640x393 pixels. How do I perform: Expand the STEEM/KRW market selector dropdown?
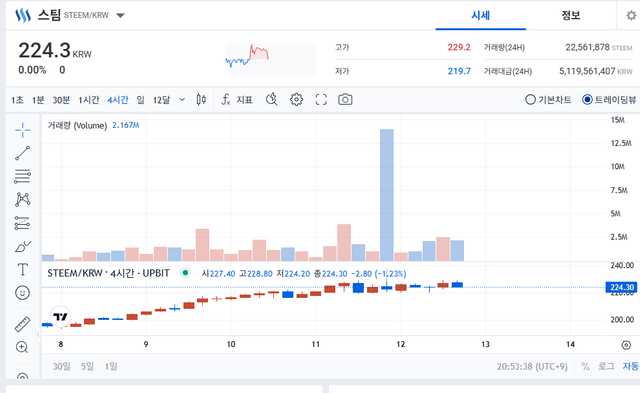[120, 16]
